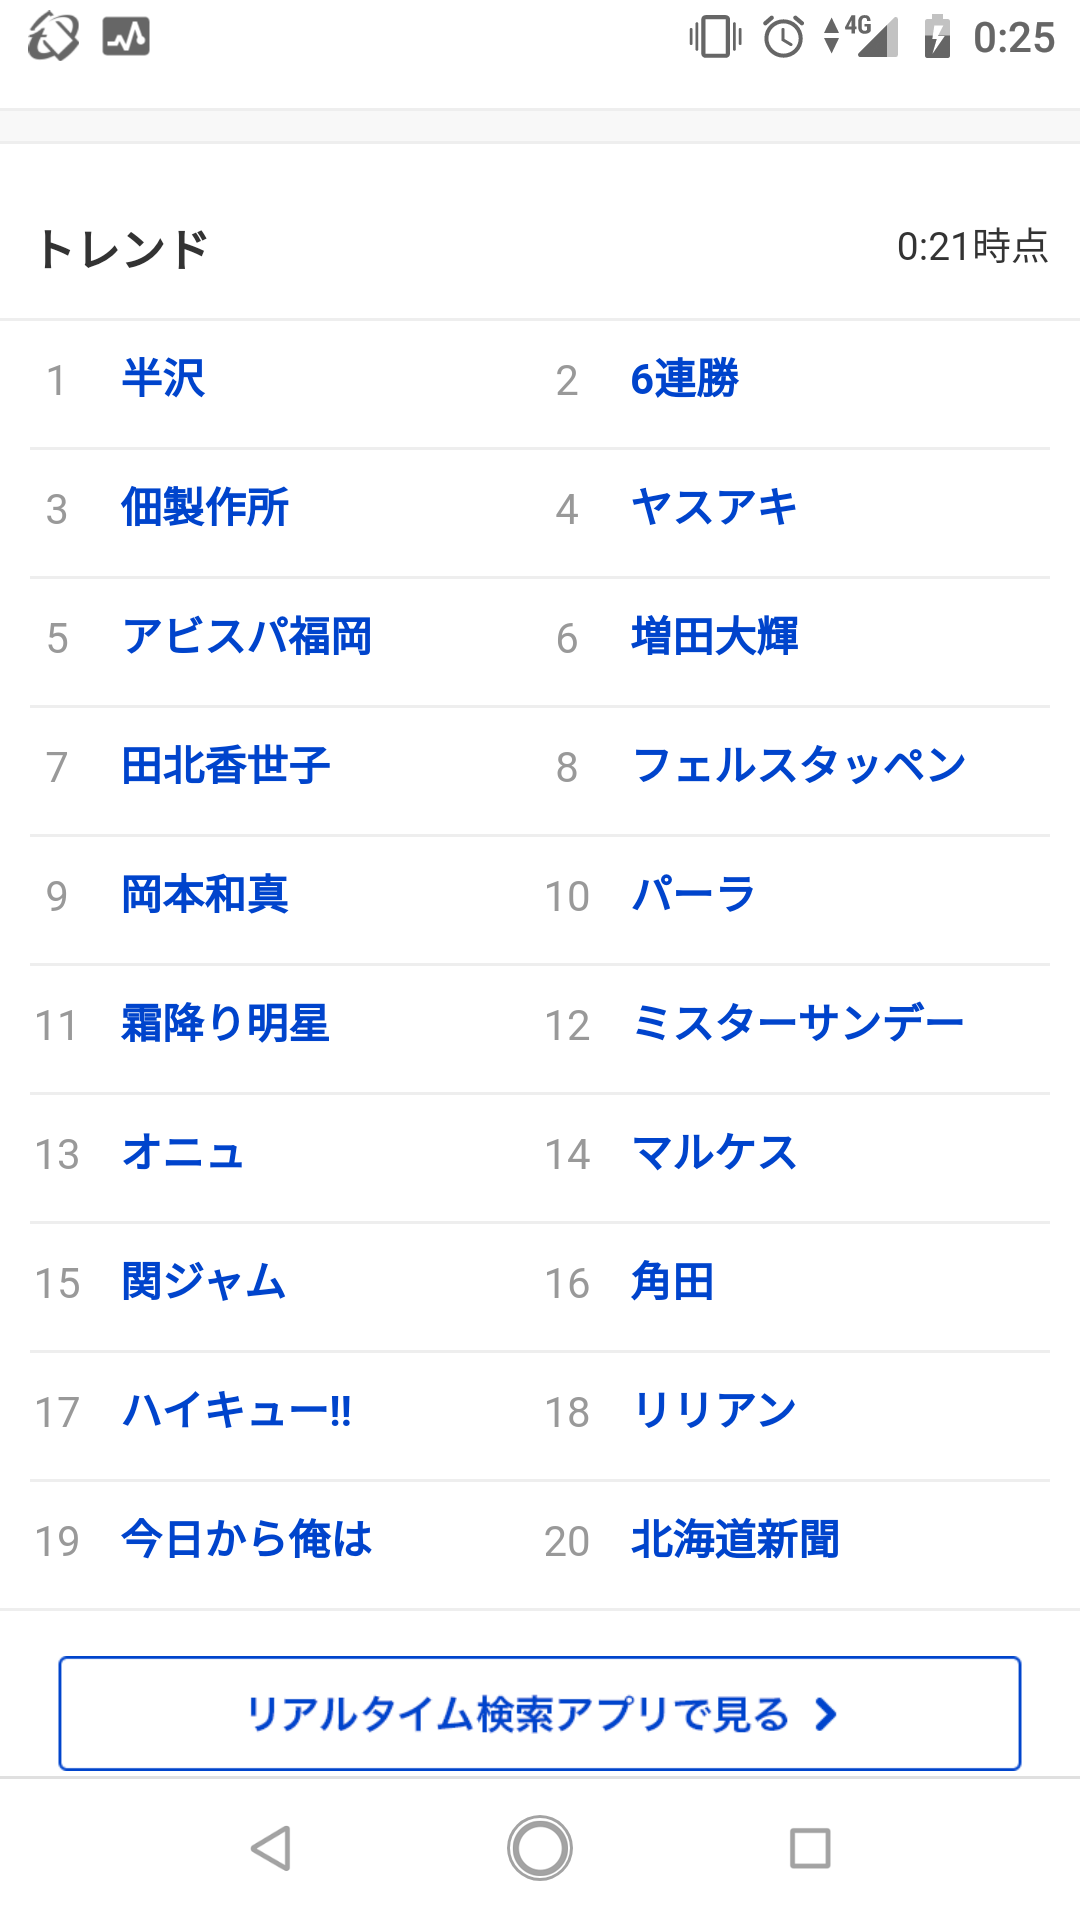Tap the 今日から俺は trend
Viewport: 1080px width, 1920px height.
click(247, 1540)
